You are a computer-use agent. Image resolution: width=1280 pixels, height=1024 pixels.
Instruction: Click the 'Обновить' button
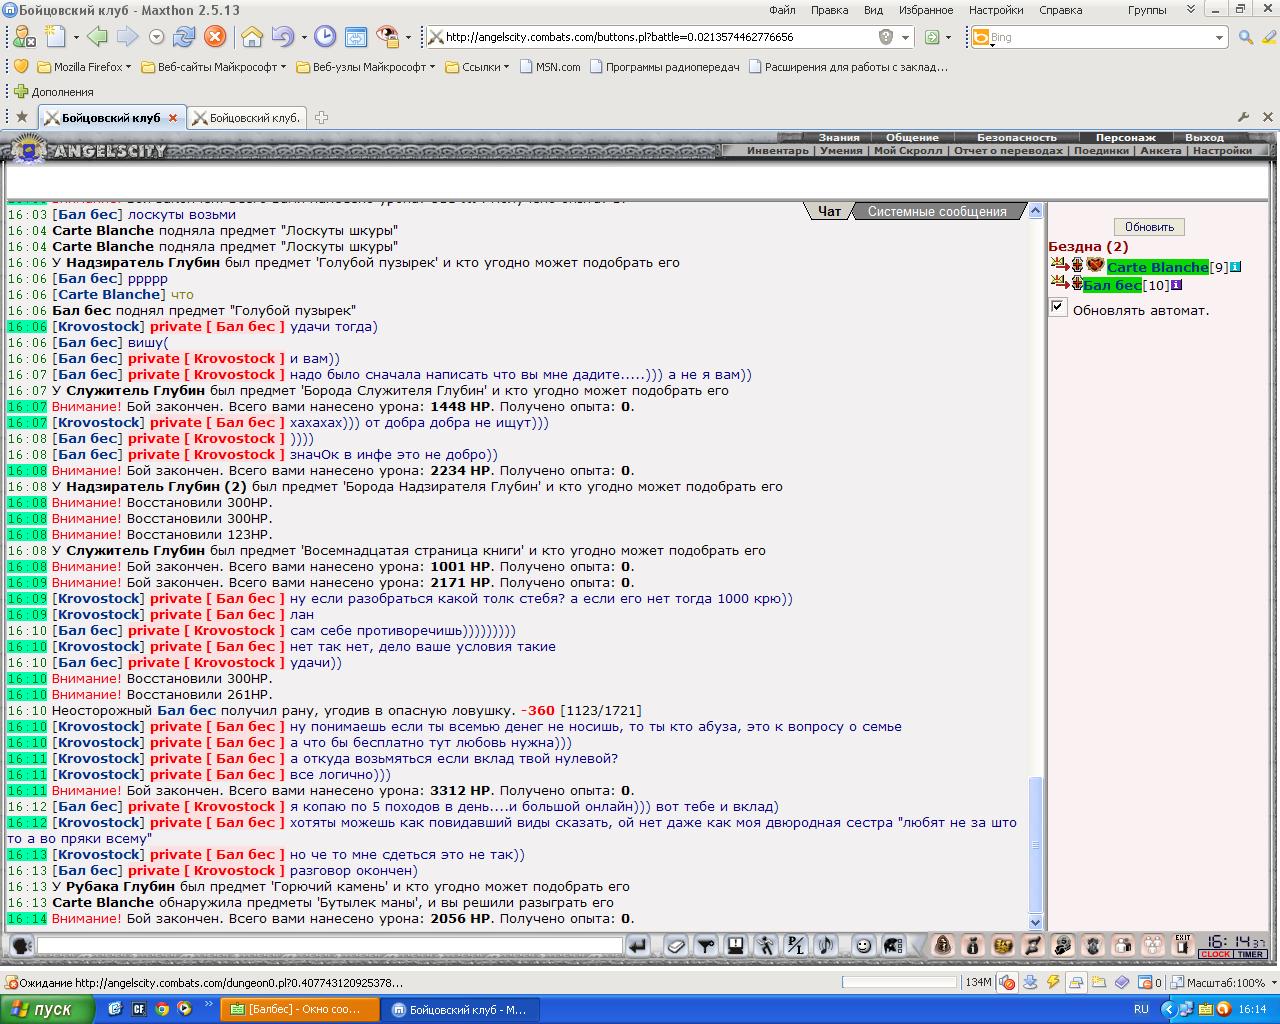[x=1149, y=227]
